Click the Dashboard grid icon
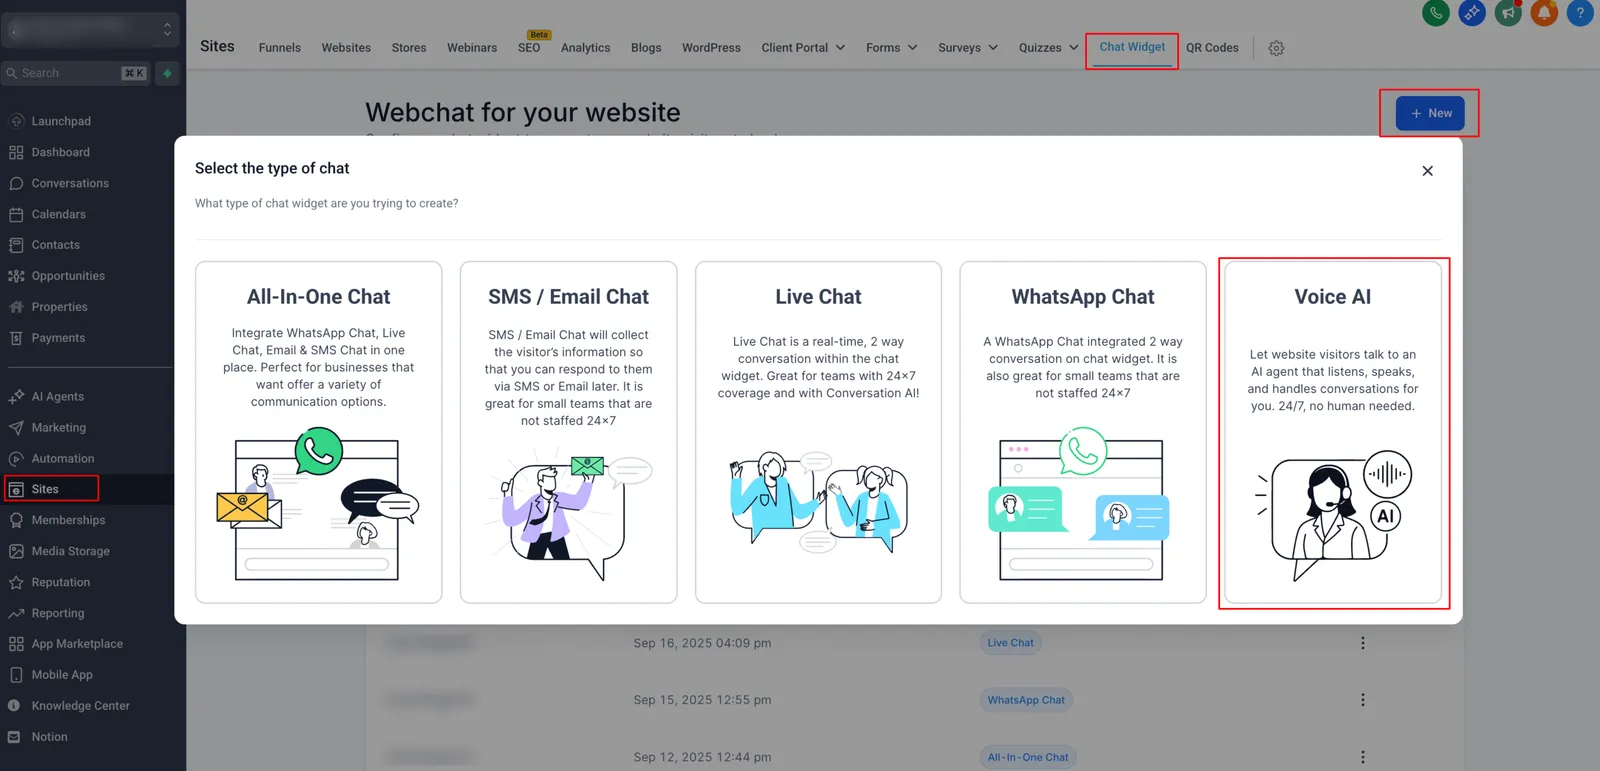 pos(16,152)
